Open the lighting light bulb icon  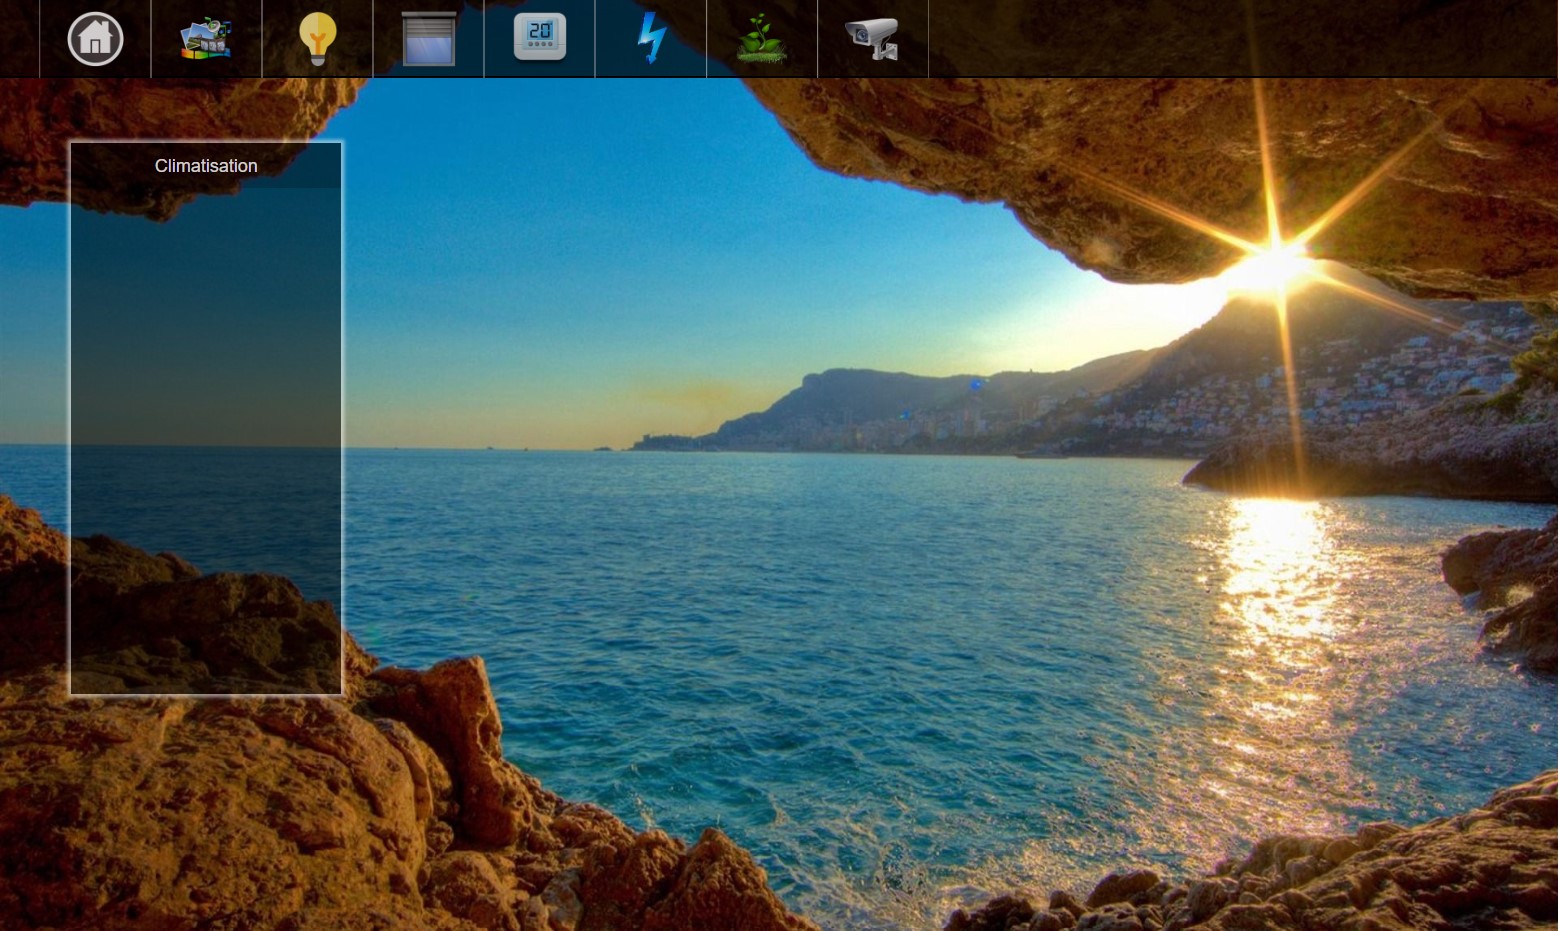tap(317, 39)
